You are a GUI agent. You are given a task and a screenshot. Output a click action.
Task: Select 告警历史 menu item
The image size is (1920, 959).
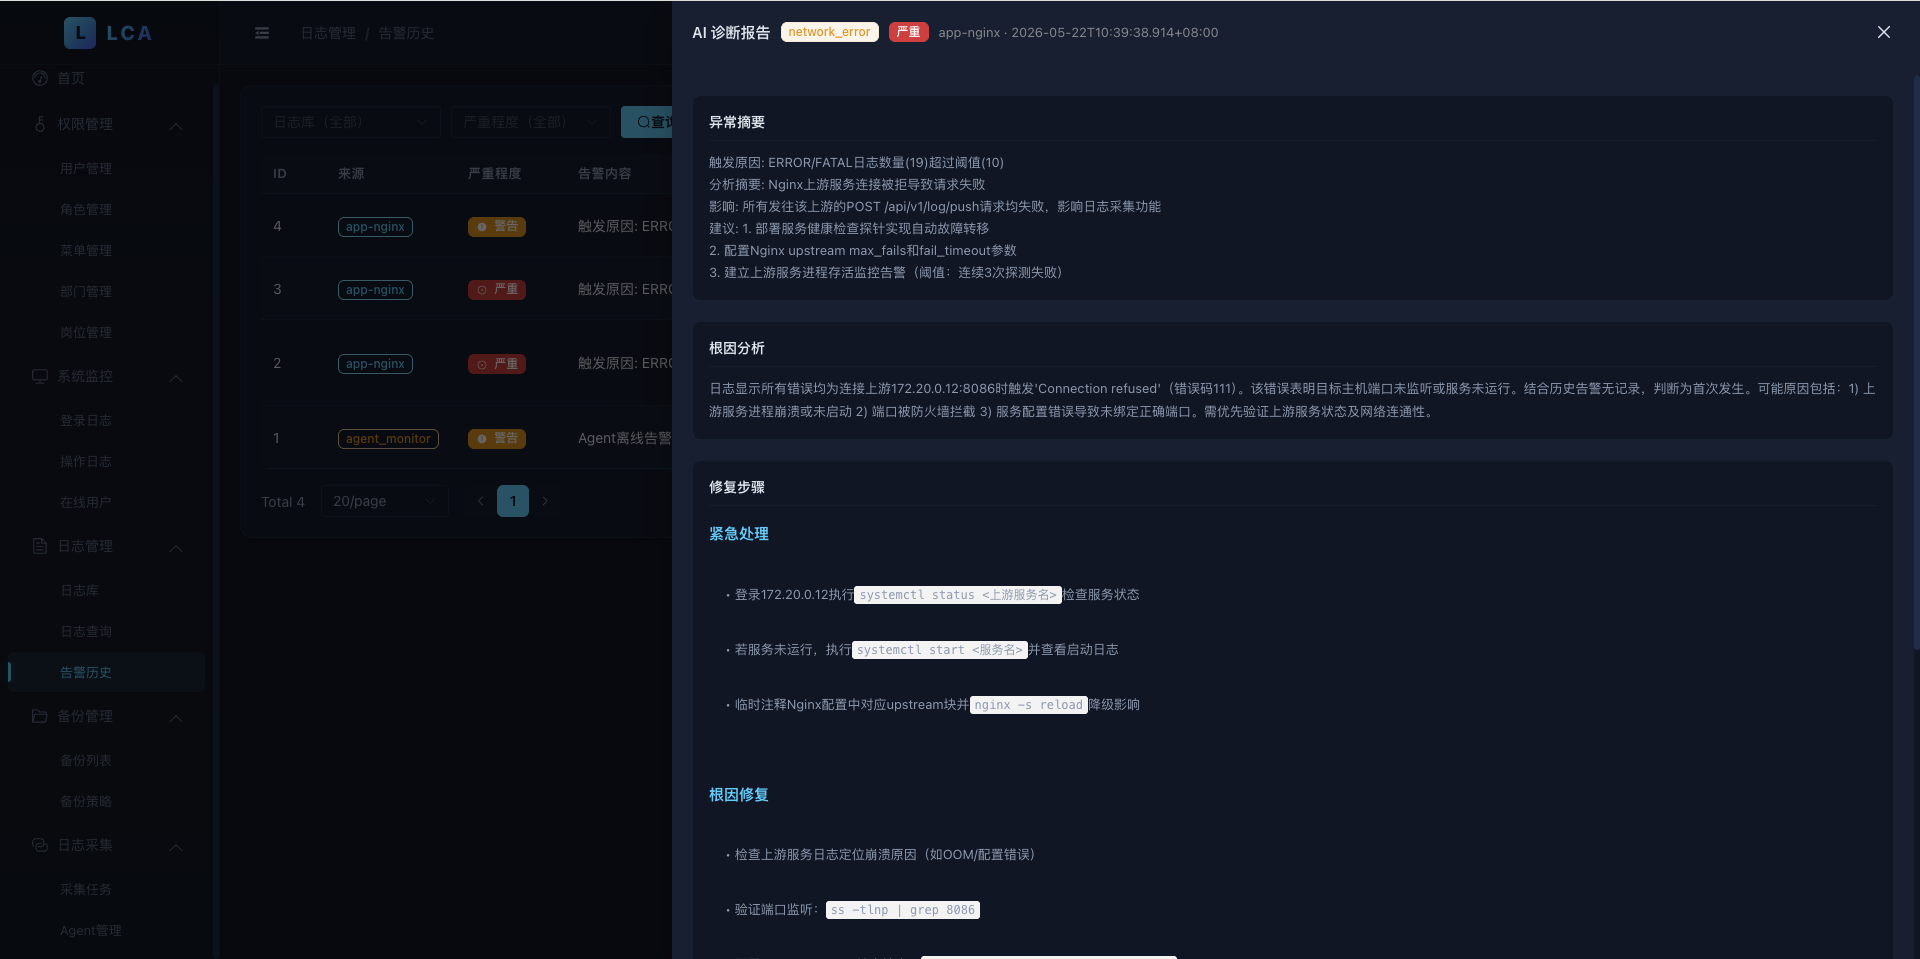coord(106,672)
